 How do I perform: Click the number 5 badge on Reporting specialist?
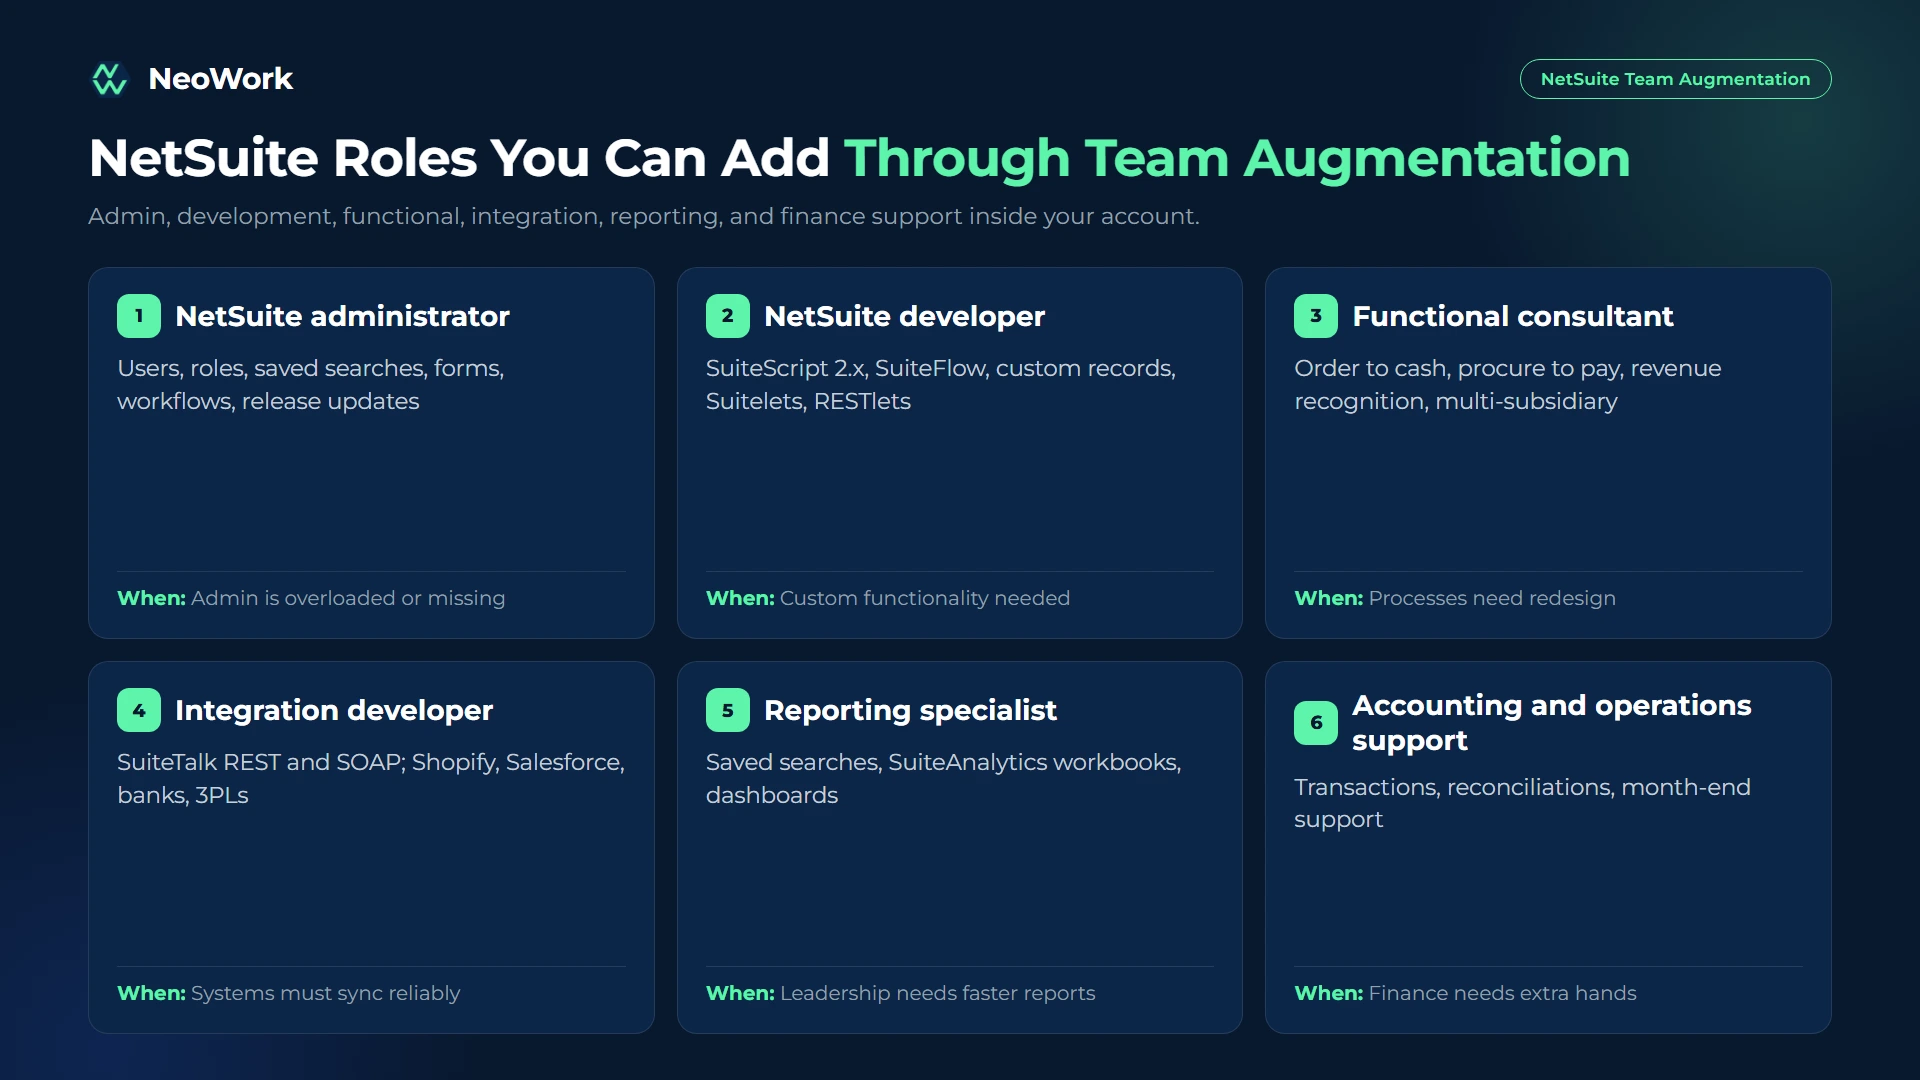click(728, 710)
